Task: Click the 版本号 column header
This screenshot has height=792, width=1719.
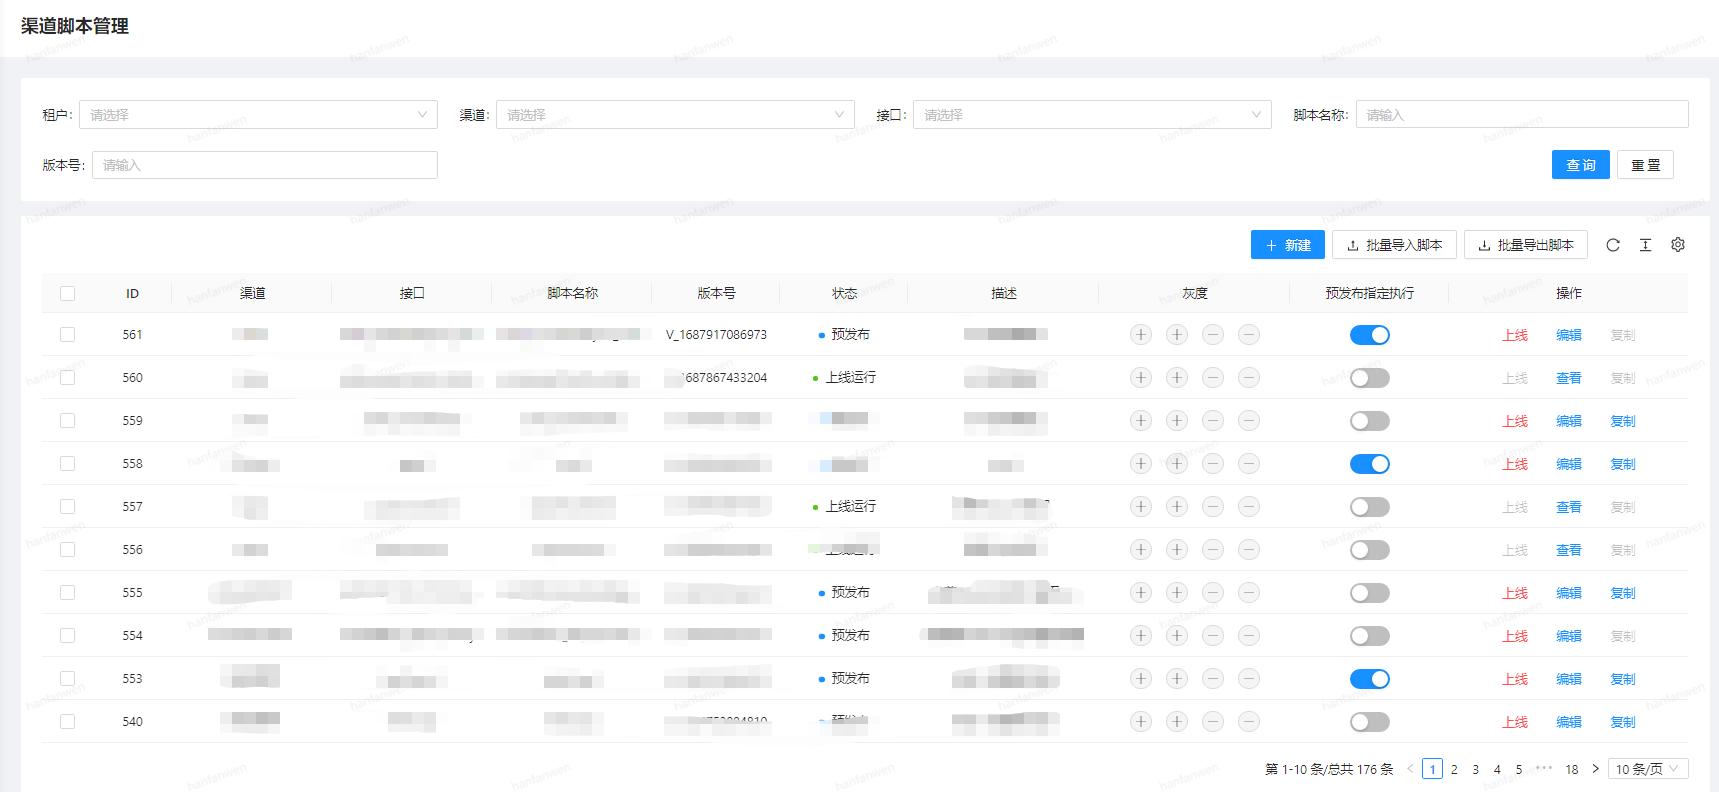Action: pyautogui.click(x=716, y=293)
